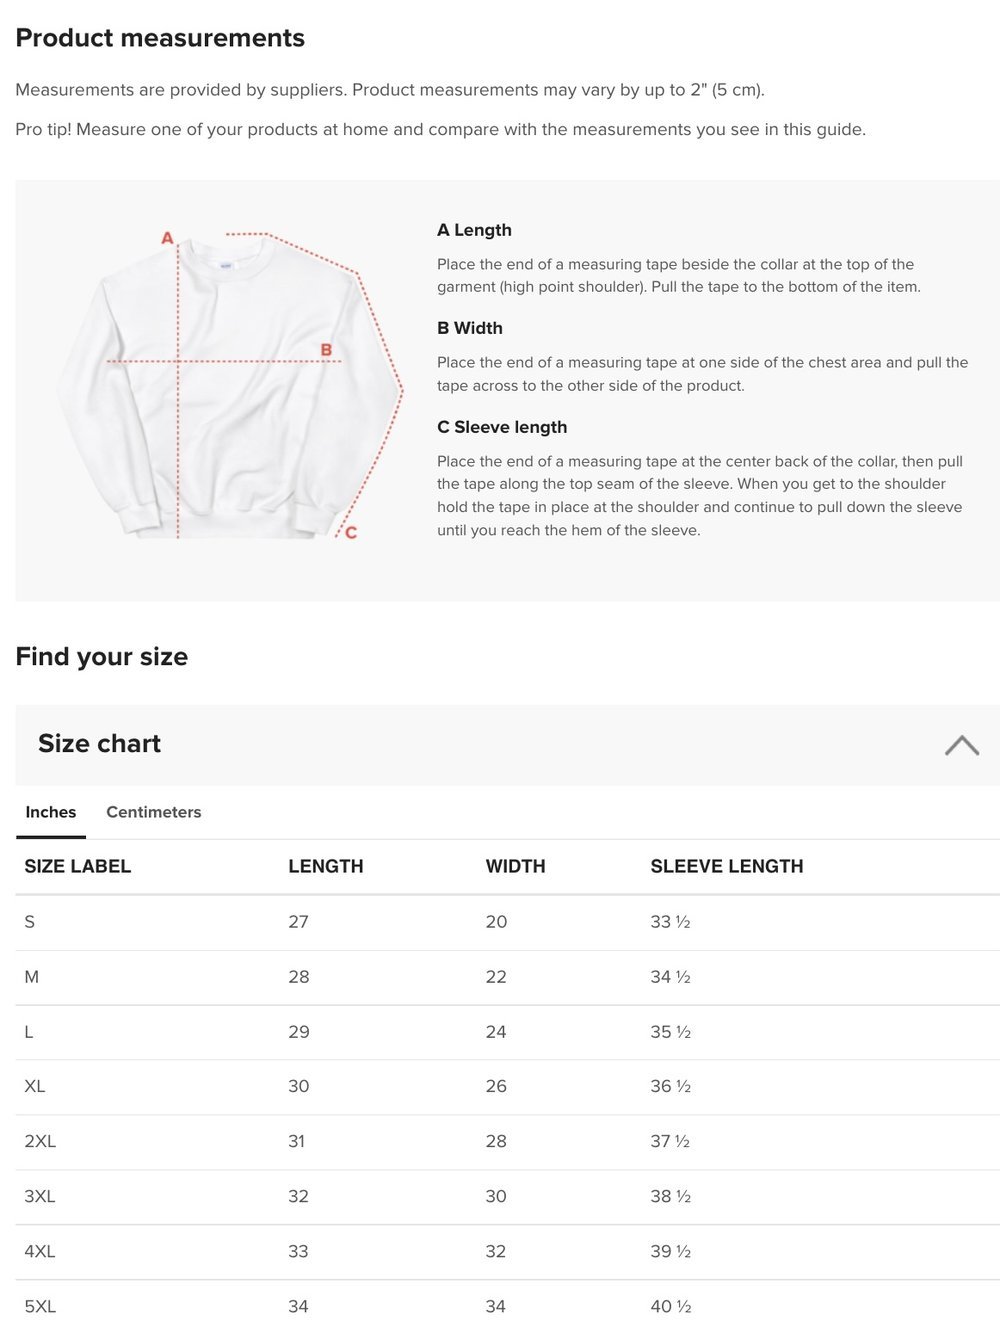Click the red letter B marker on diagram
Screen dimensions: 1000x1333
pyautogui.click(x=326, y=350)
